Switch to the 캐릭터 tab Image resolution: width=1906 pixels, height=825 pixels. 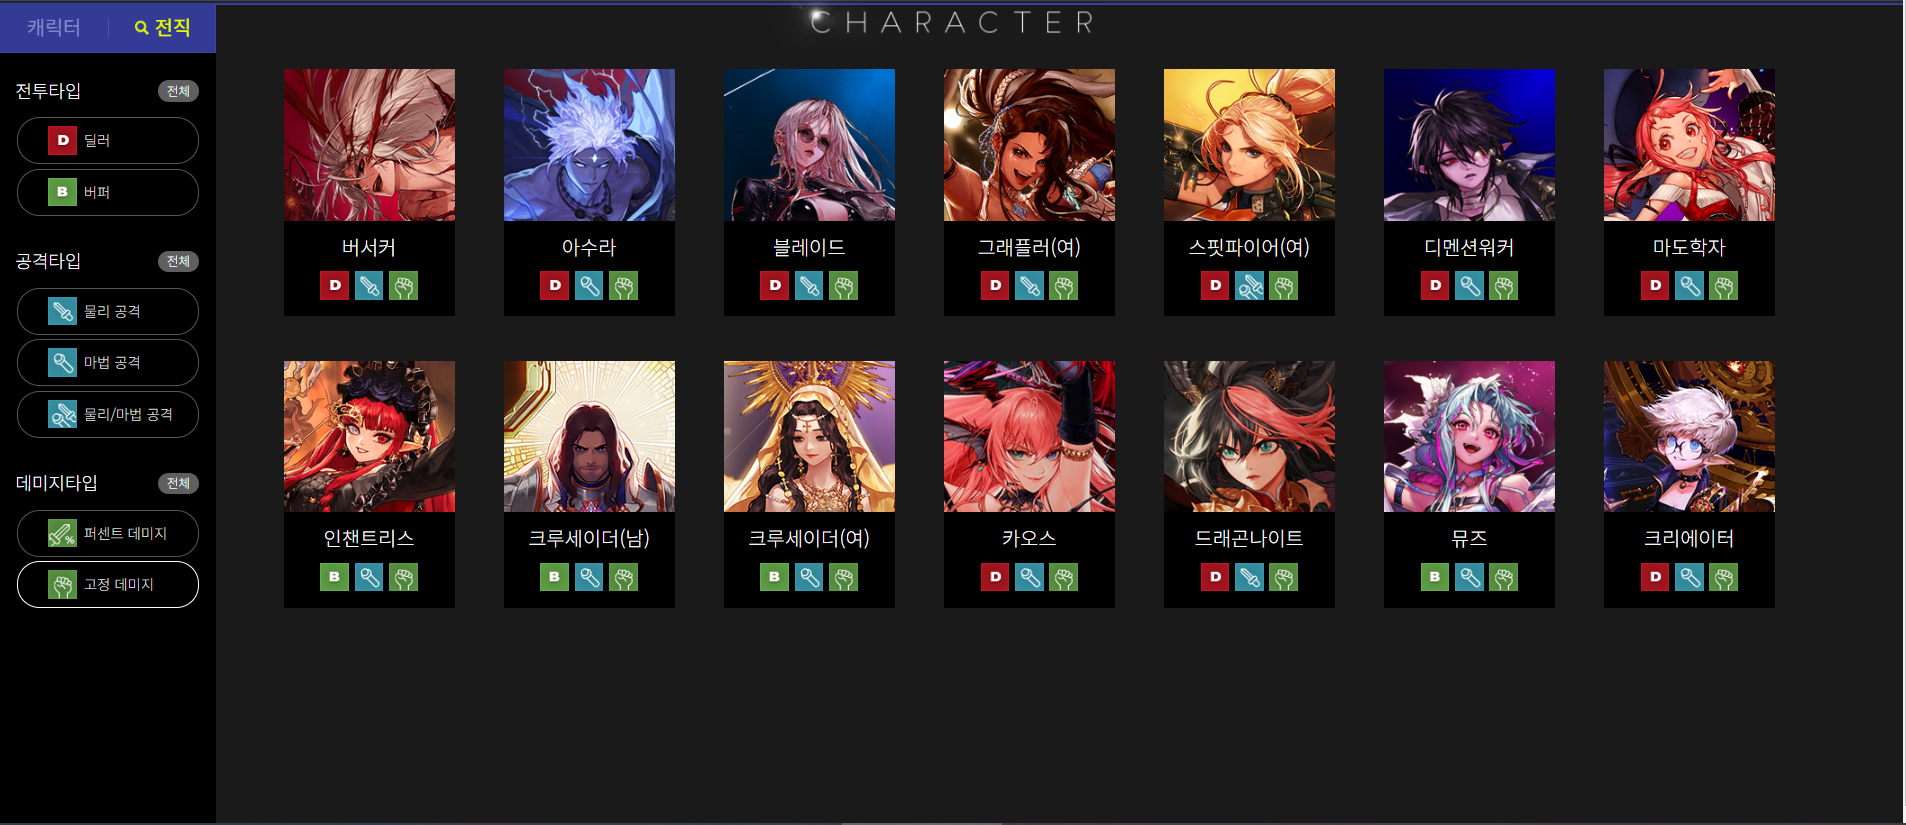tap(54, 27)
